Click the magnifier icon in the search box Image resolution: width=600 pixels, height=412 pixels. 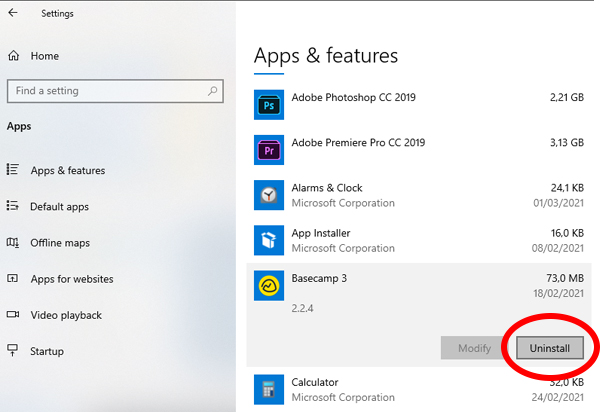pyautogui.click(x=212, y=91)
